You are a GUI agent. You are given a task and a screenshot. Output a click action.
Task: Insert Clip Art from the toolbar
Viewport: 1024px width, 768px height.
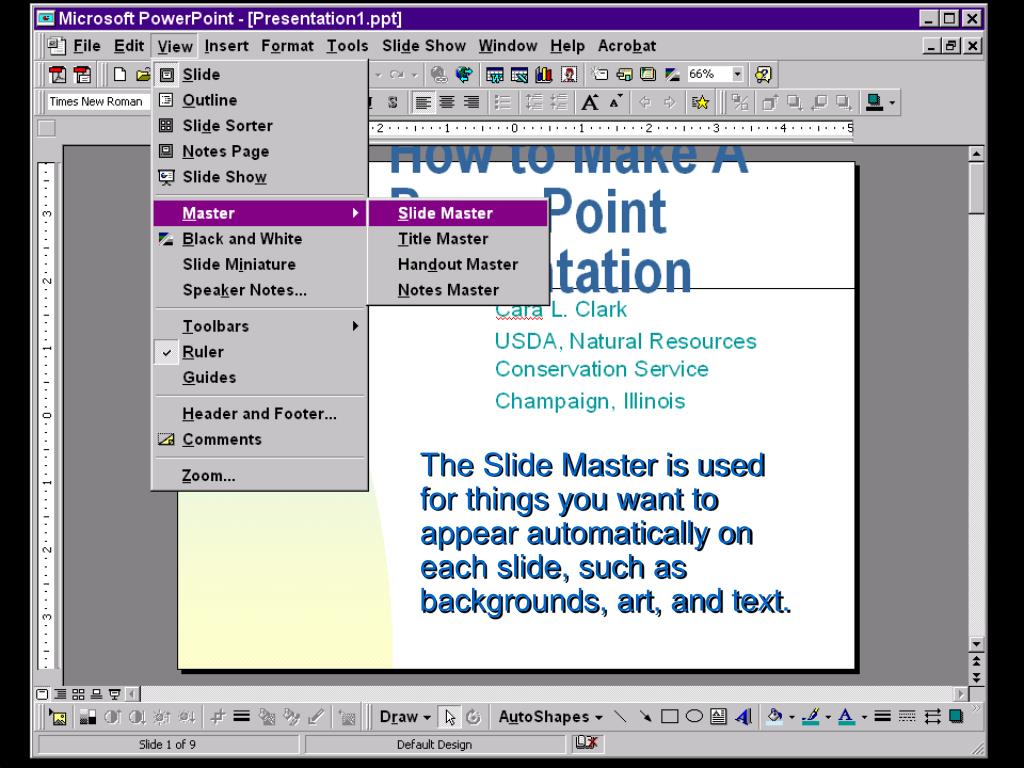coord(568,75)
